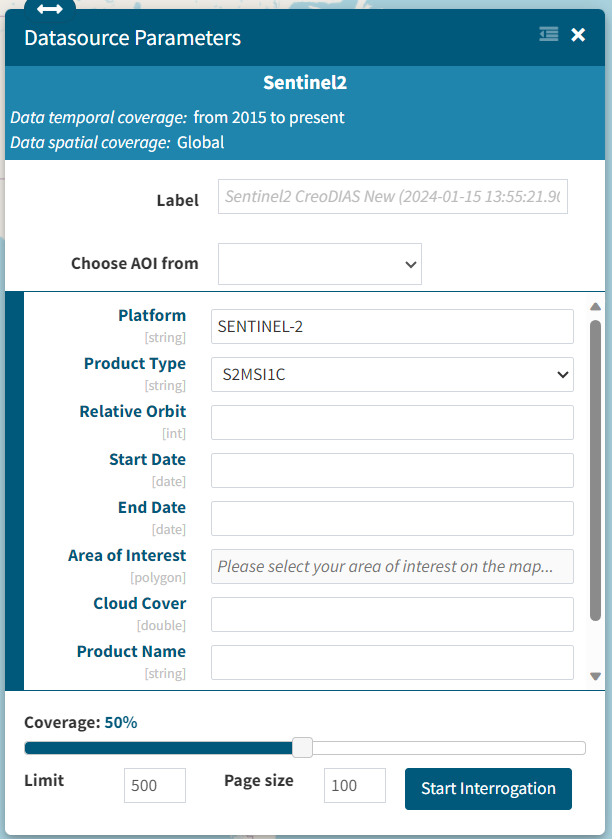Click the Area of Interest label

point(127,555)
